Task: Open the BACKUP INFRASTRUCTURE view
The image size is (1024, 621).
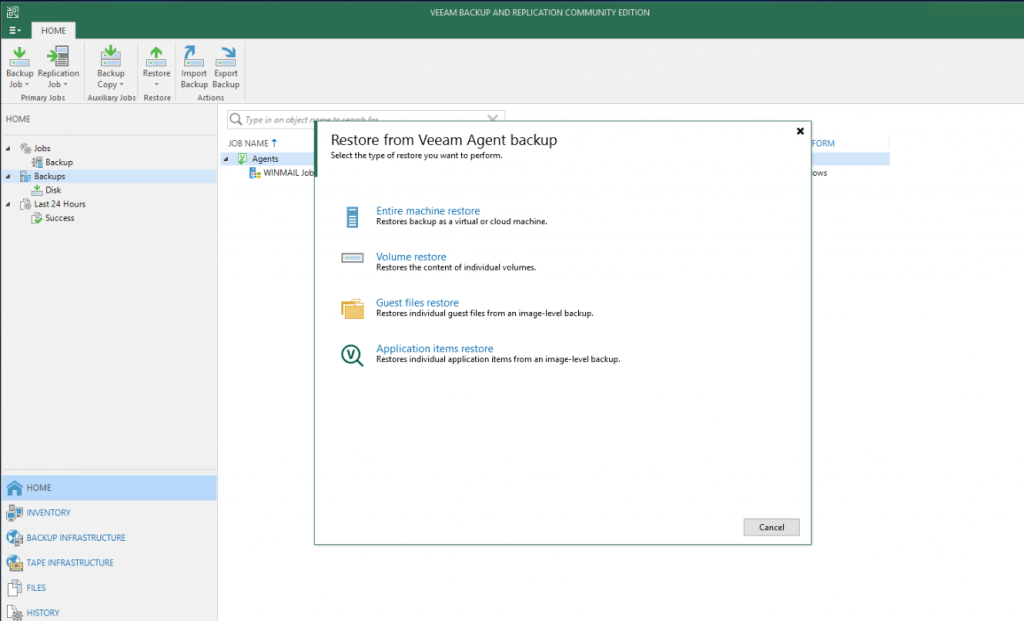Action: coord(75,538)
